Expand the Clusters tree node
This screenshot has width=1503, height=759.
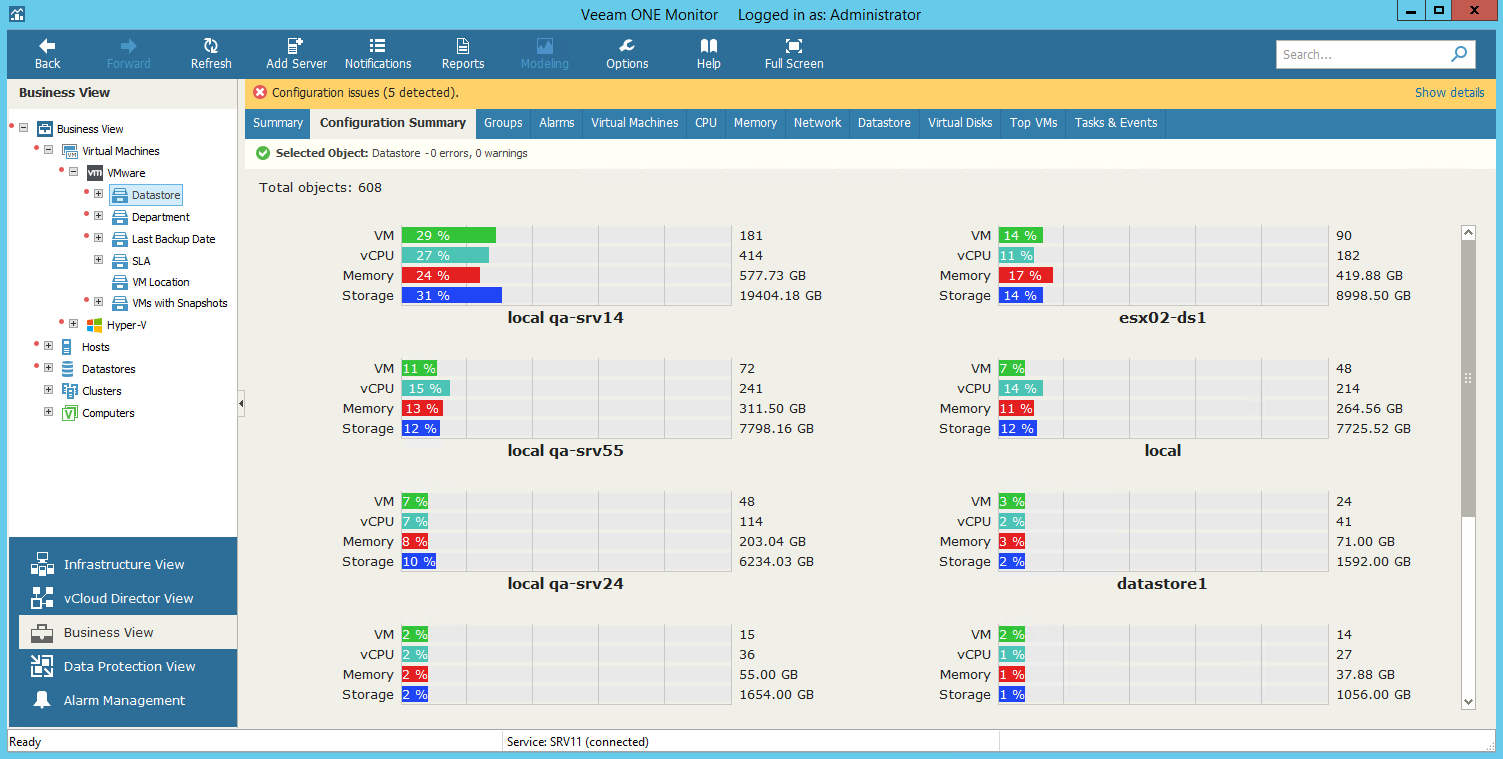[x=48, y=390]
